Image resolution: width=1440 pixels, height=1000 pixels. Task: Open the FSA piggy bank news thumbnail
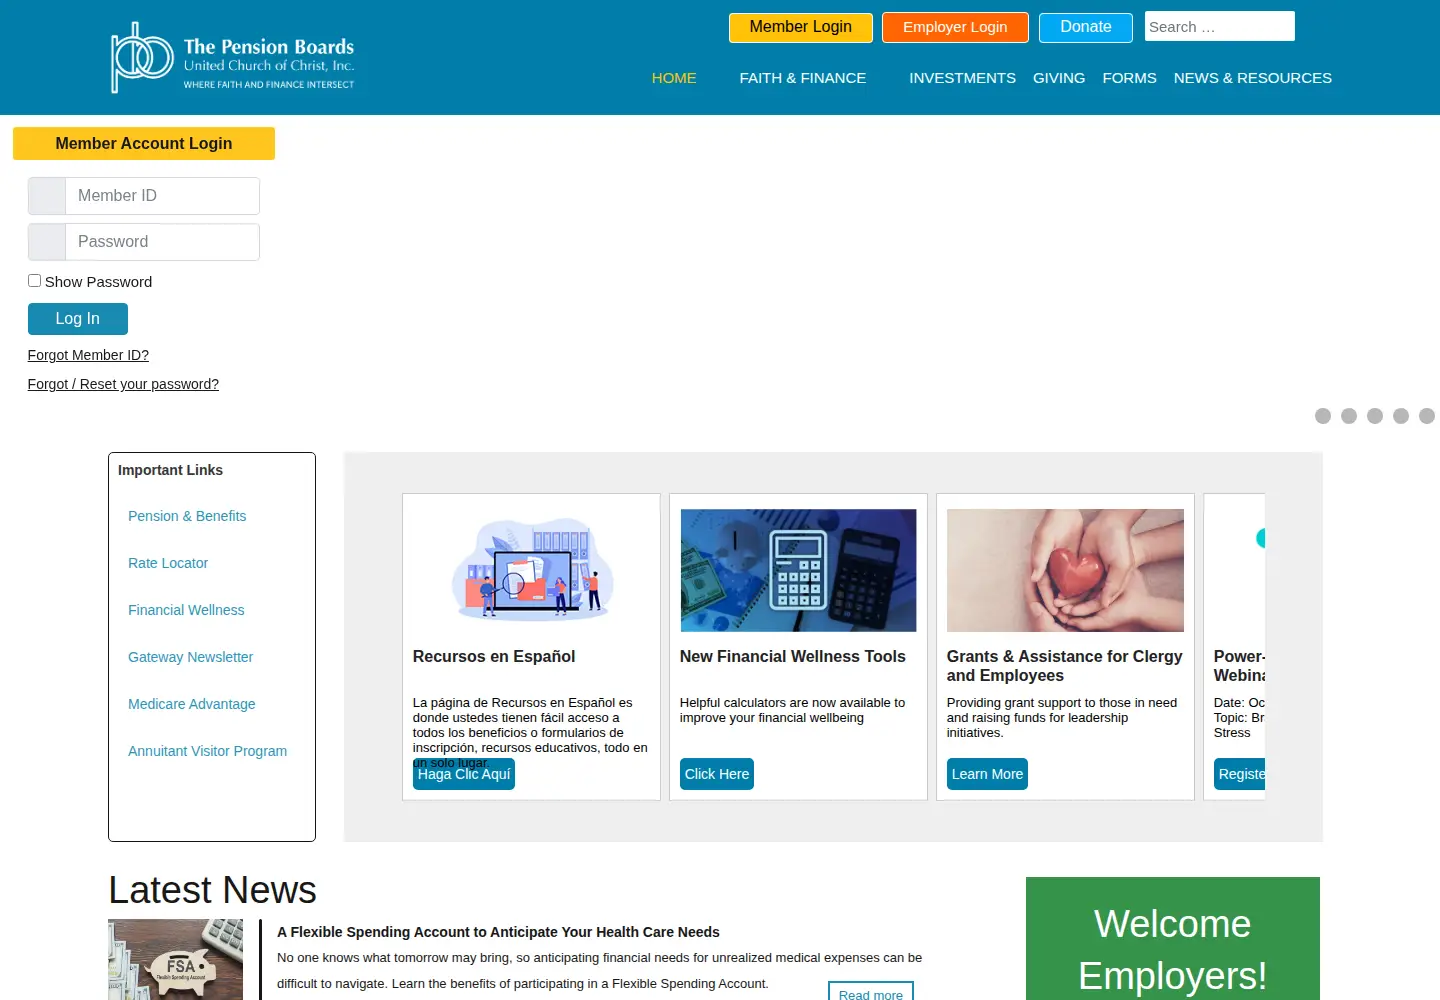tap(175, 960)
